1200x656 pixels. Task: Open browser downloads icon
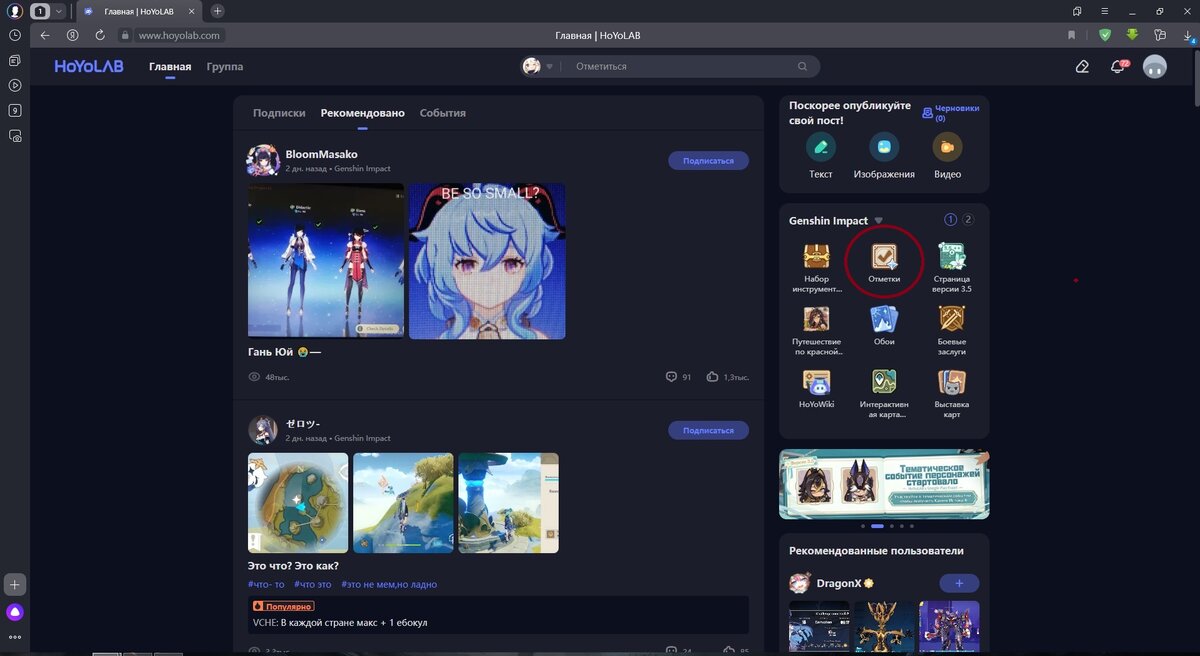(1188, 36)
